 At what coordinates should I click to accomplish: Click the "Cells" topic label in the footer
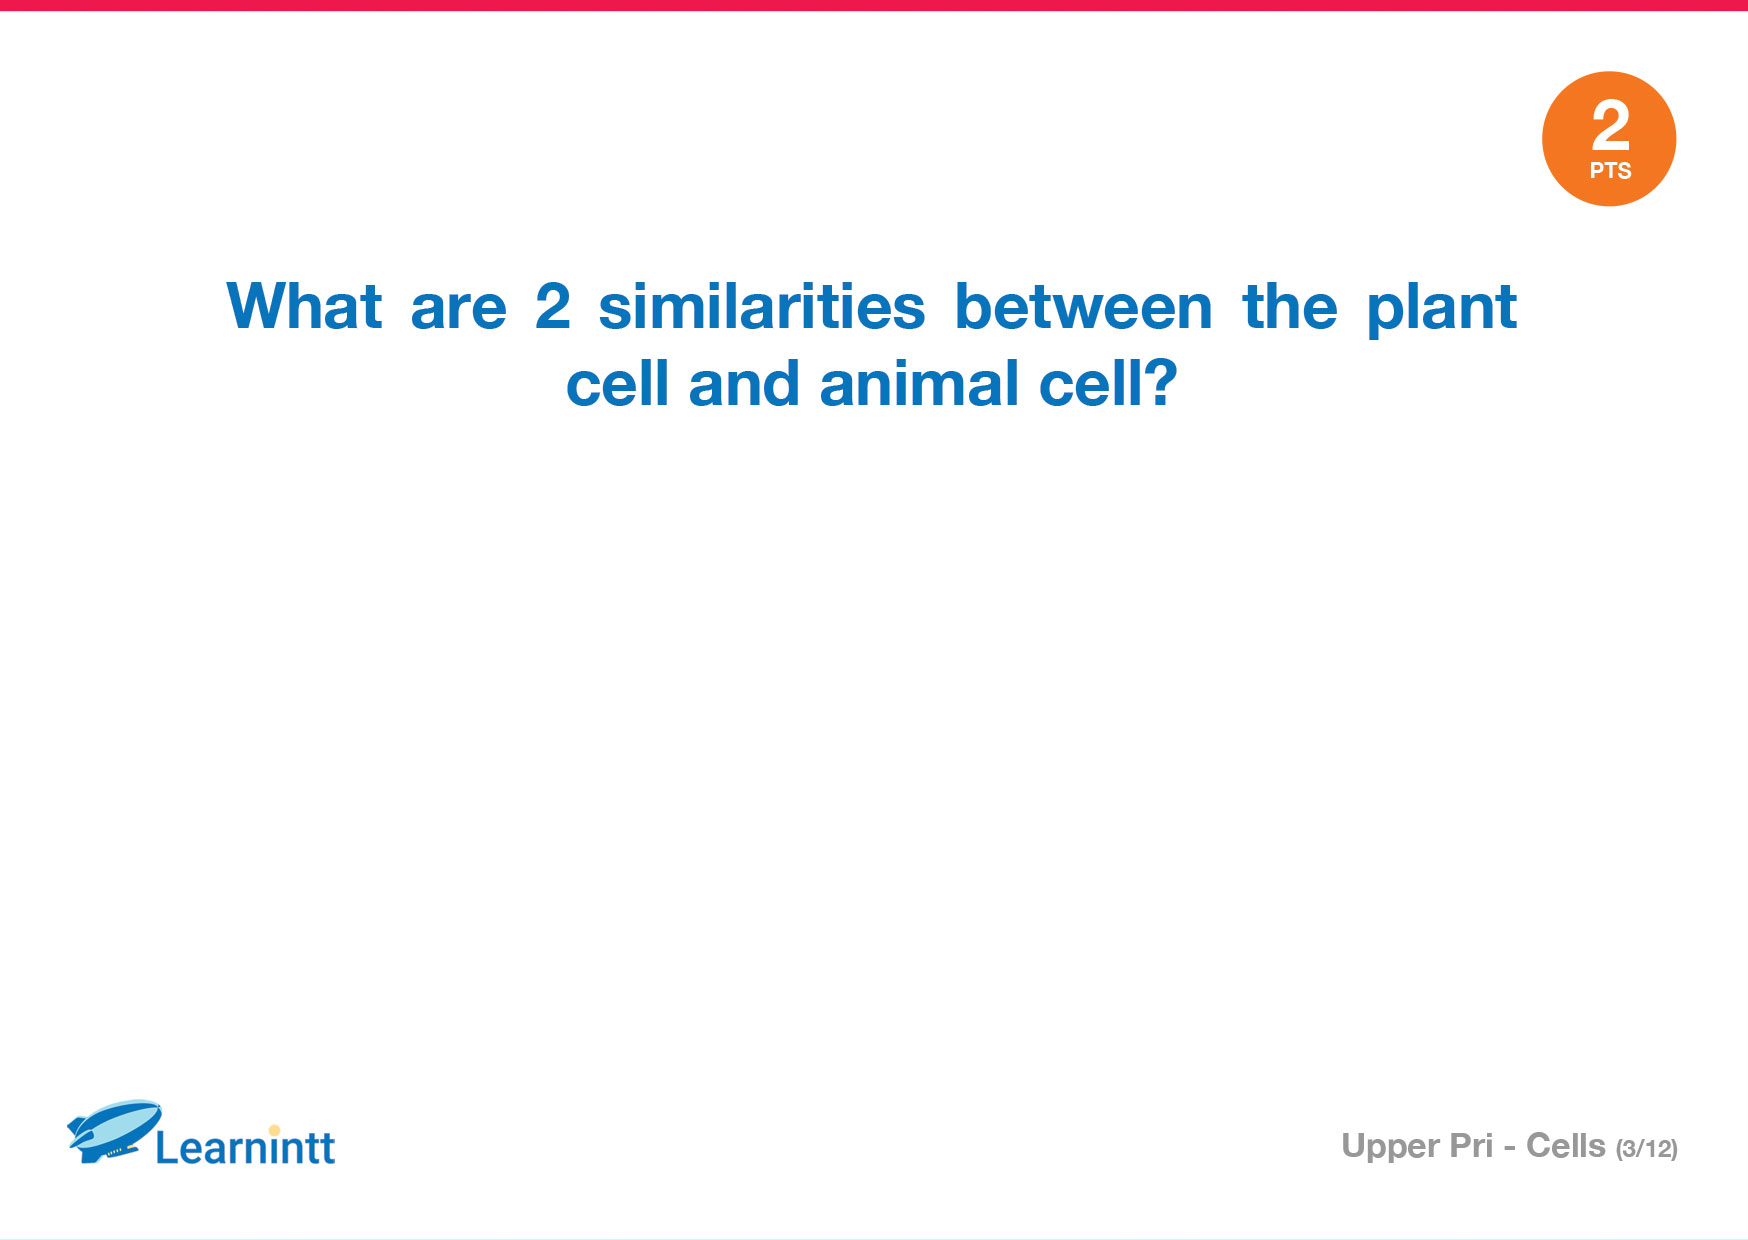(1566, 1145)
